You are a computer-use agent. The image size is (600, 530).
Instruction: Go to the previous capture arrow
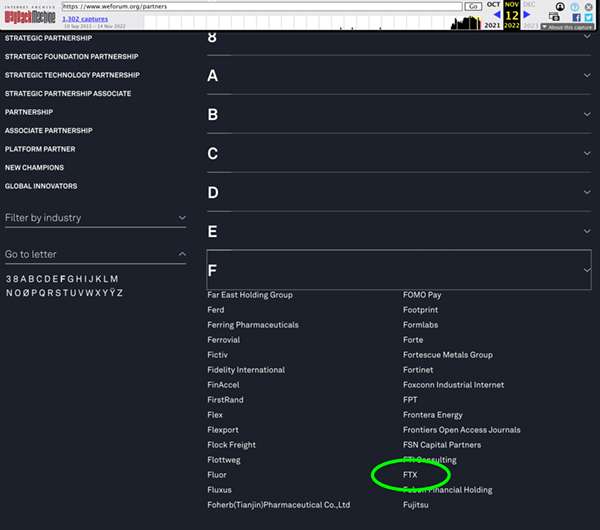pos(497,15)
